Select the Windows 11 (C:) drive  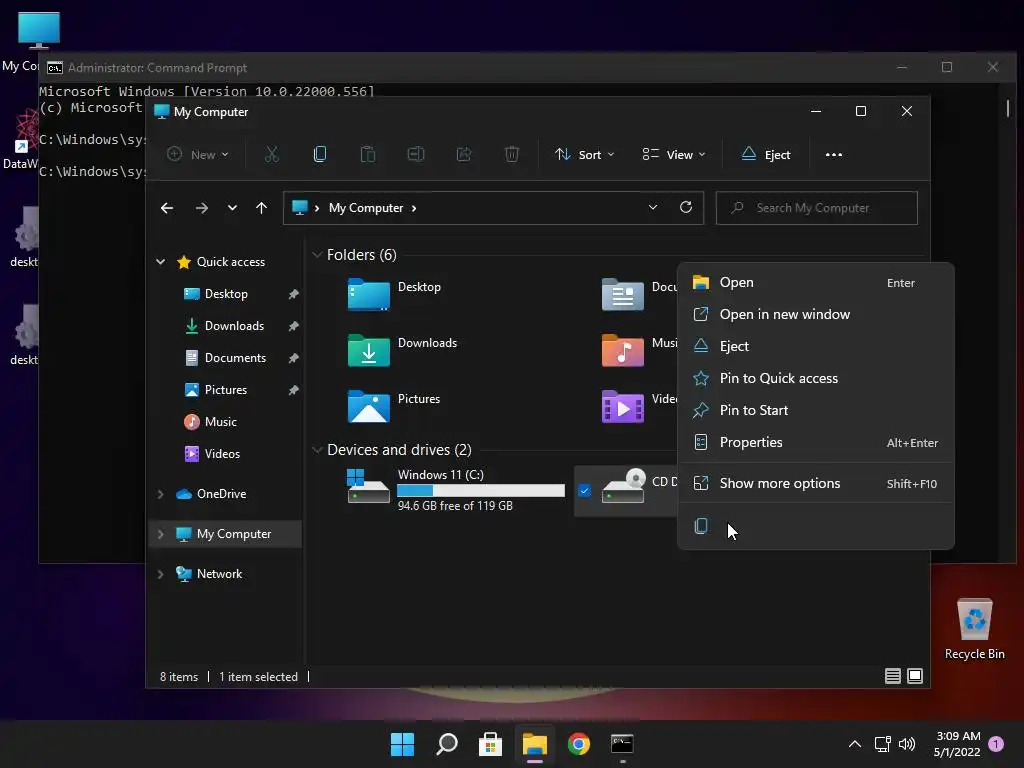click(456, 489)
